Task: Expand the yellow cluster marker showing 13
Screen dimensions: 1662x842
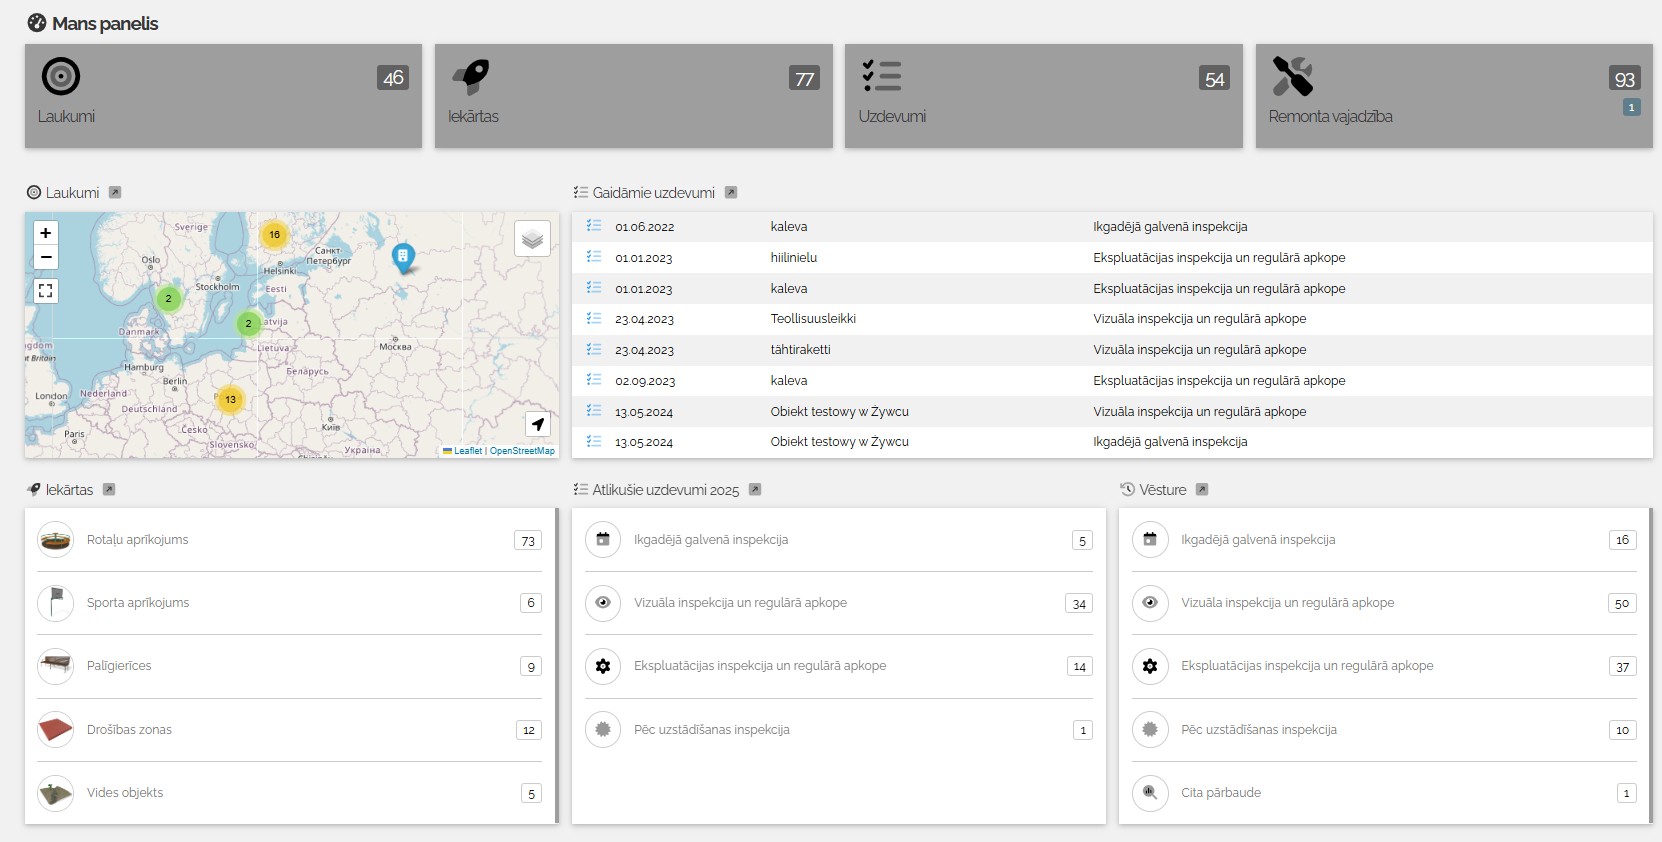Action: point(230,400)
